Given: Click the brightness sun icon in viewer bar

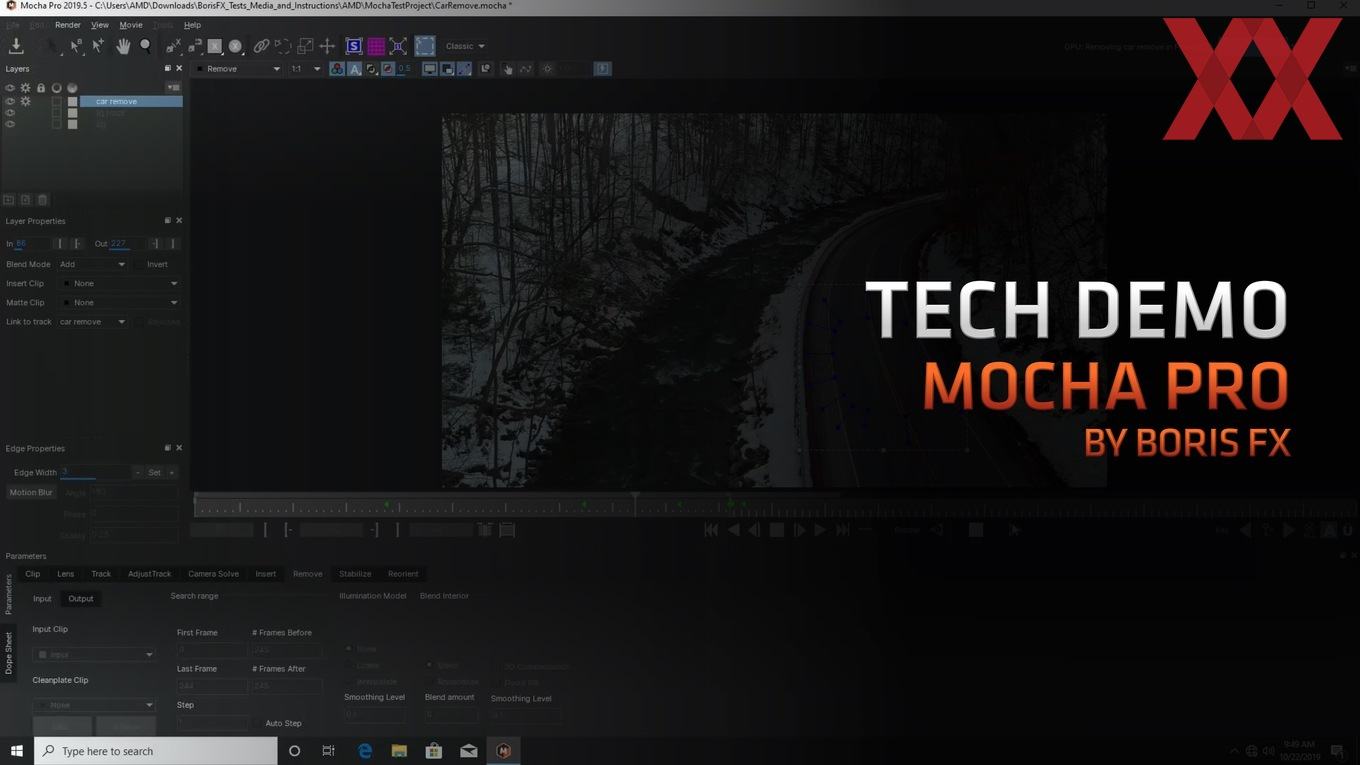Looking at the screenshot, I should tap(547, 69).
